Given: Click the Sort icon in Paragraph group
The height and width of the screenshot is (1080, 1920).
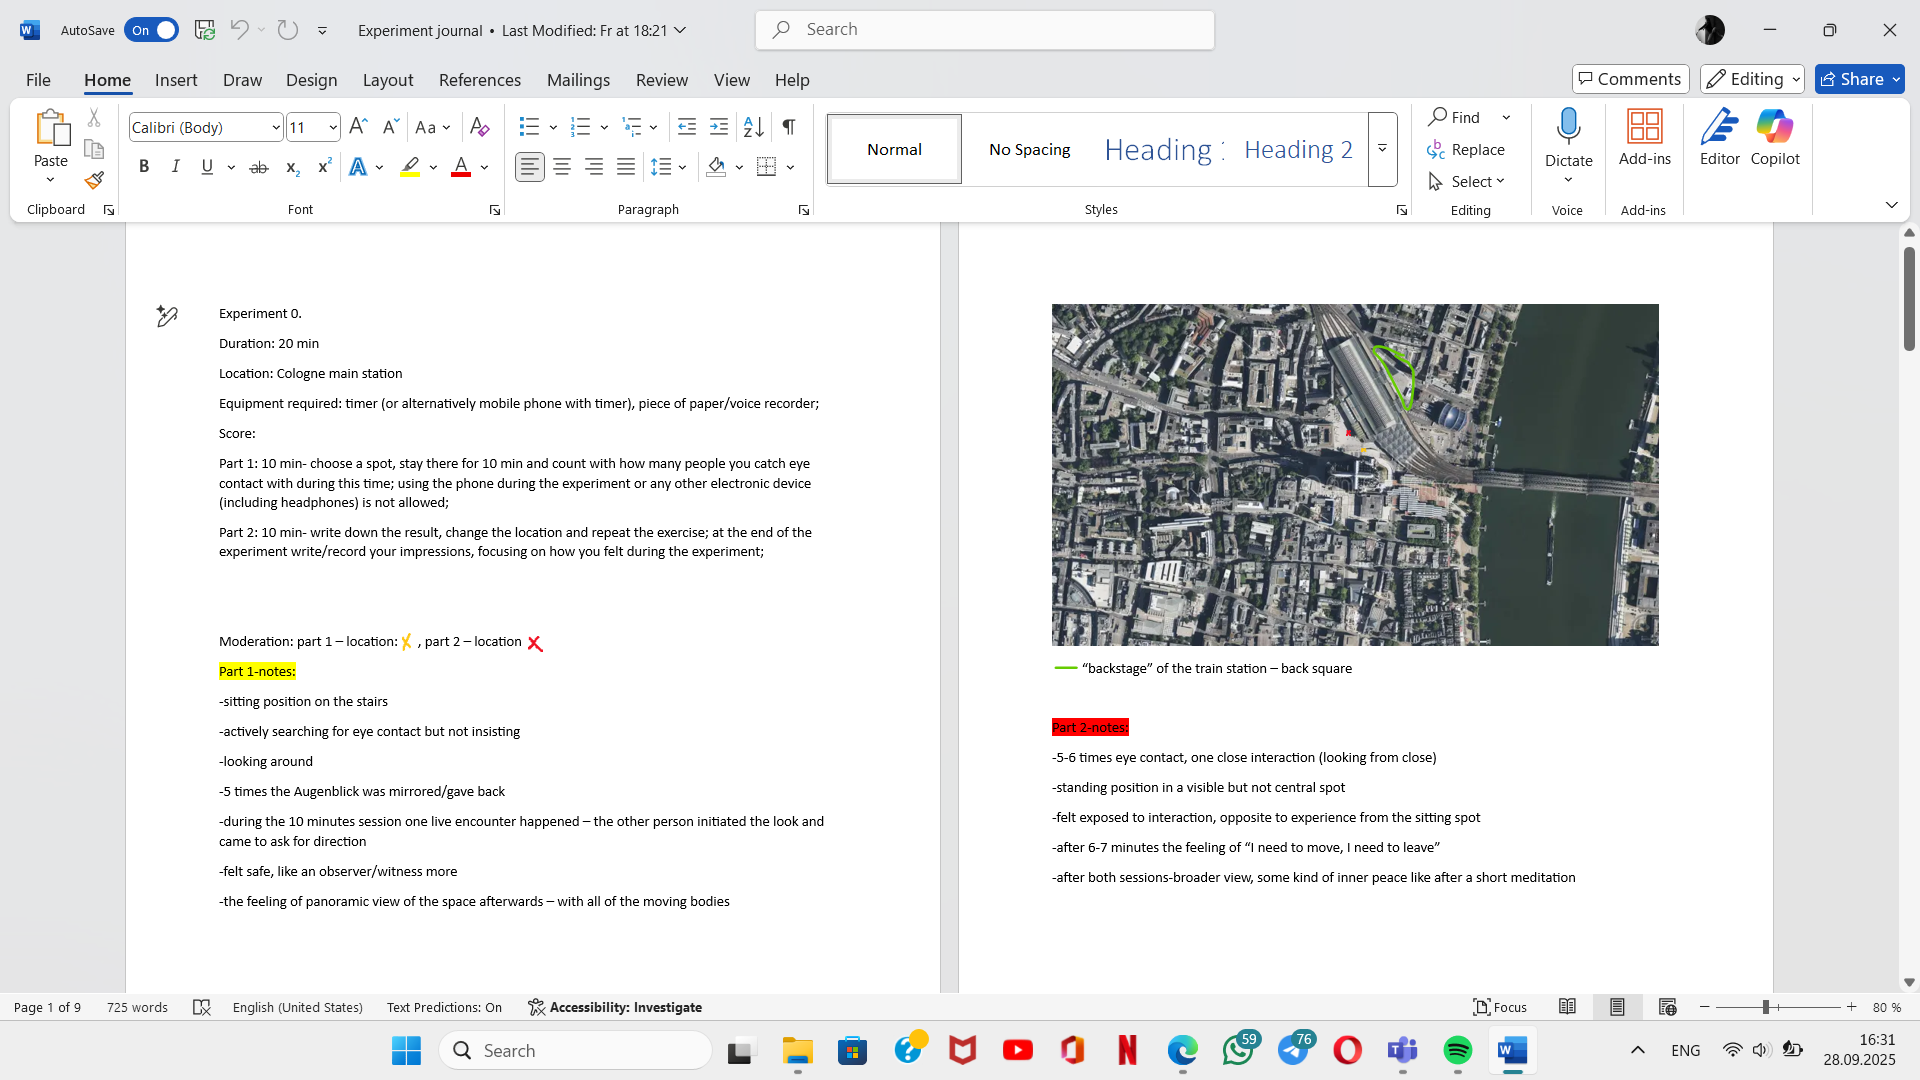Looking at the screenshot, I should pos(753,127).
